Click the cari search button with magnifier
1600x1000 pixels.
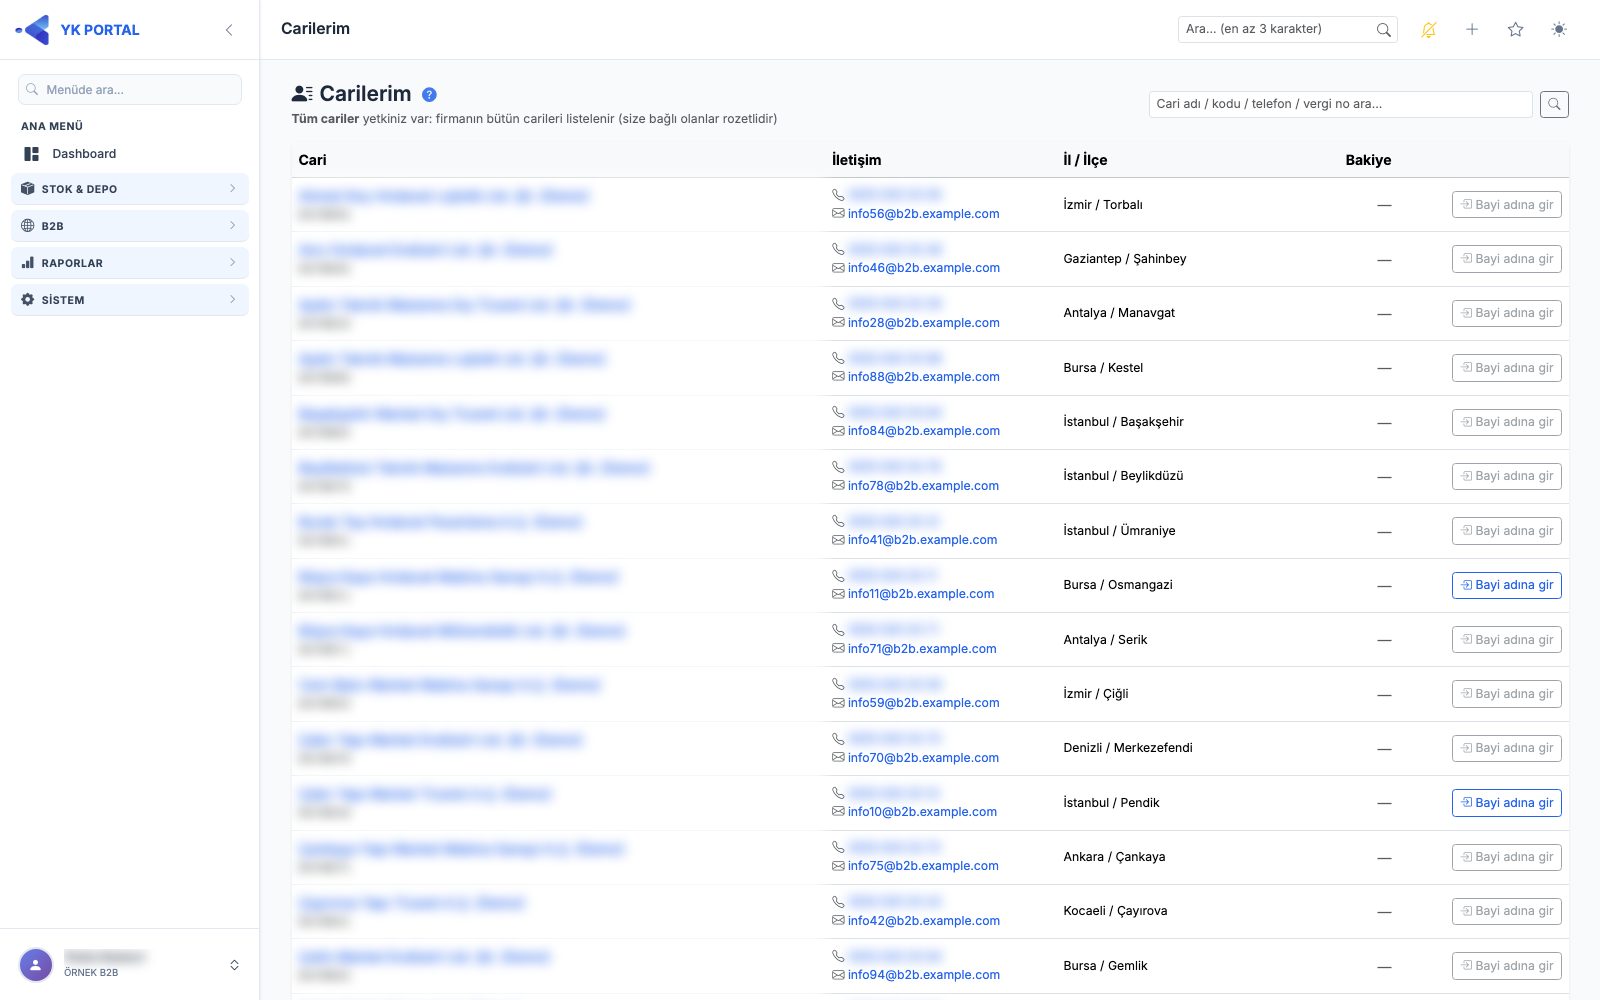pyautogui.click(x=1554, y=104)
